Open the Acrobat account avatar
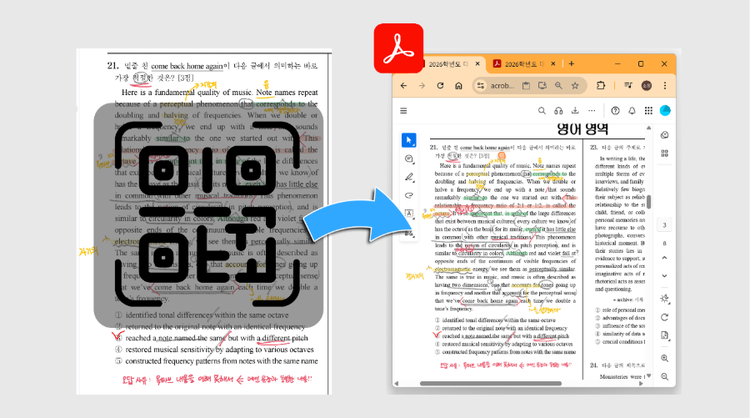The width and height of the screenshot is (750, 418). pos(665,111)
